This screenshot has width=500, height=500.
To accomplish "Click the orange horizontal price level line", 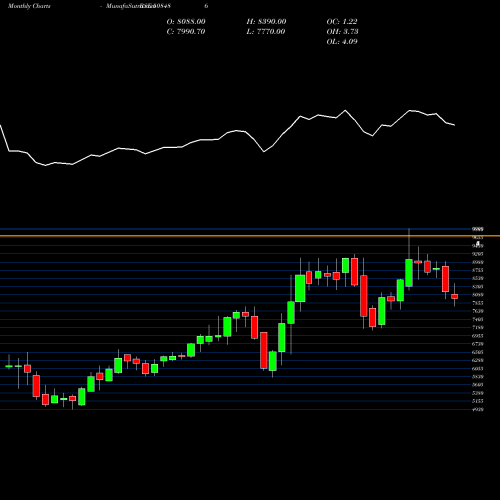I will pyautogui.click(x=250, y=236).
